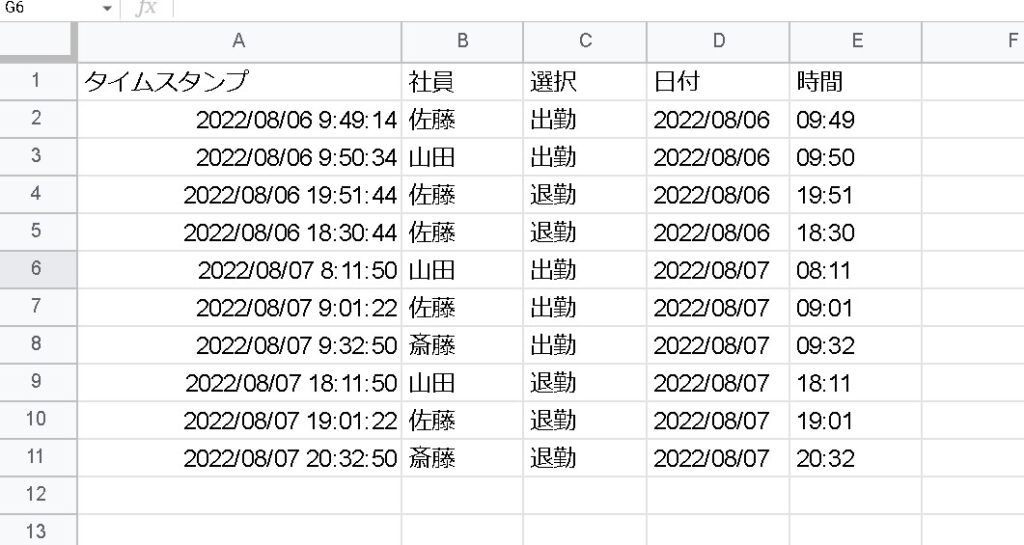Screen dimensions: 1024x545
Task: Click the select-all corner box
Action: [x=37, y=41]
